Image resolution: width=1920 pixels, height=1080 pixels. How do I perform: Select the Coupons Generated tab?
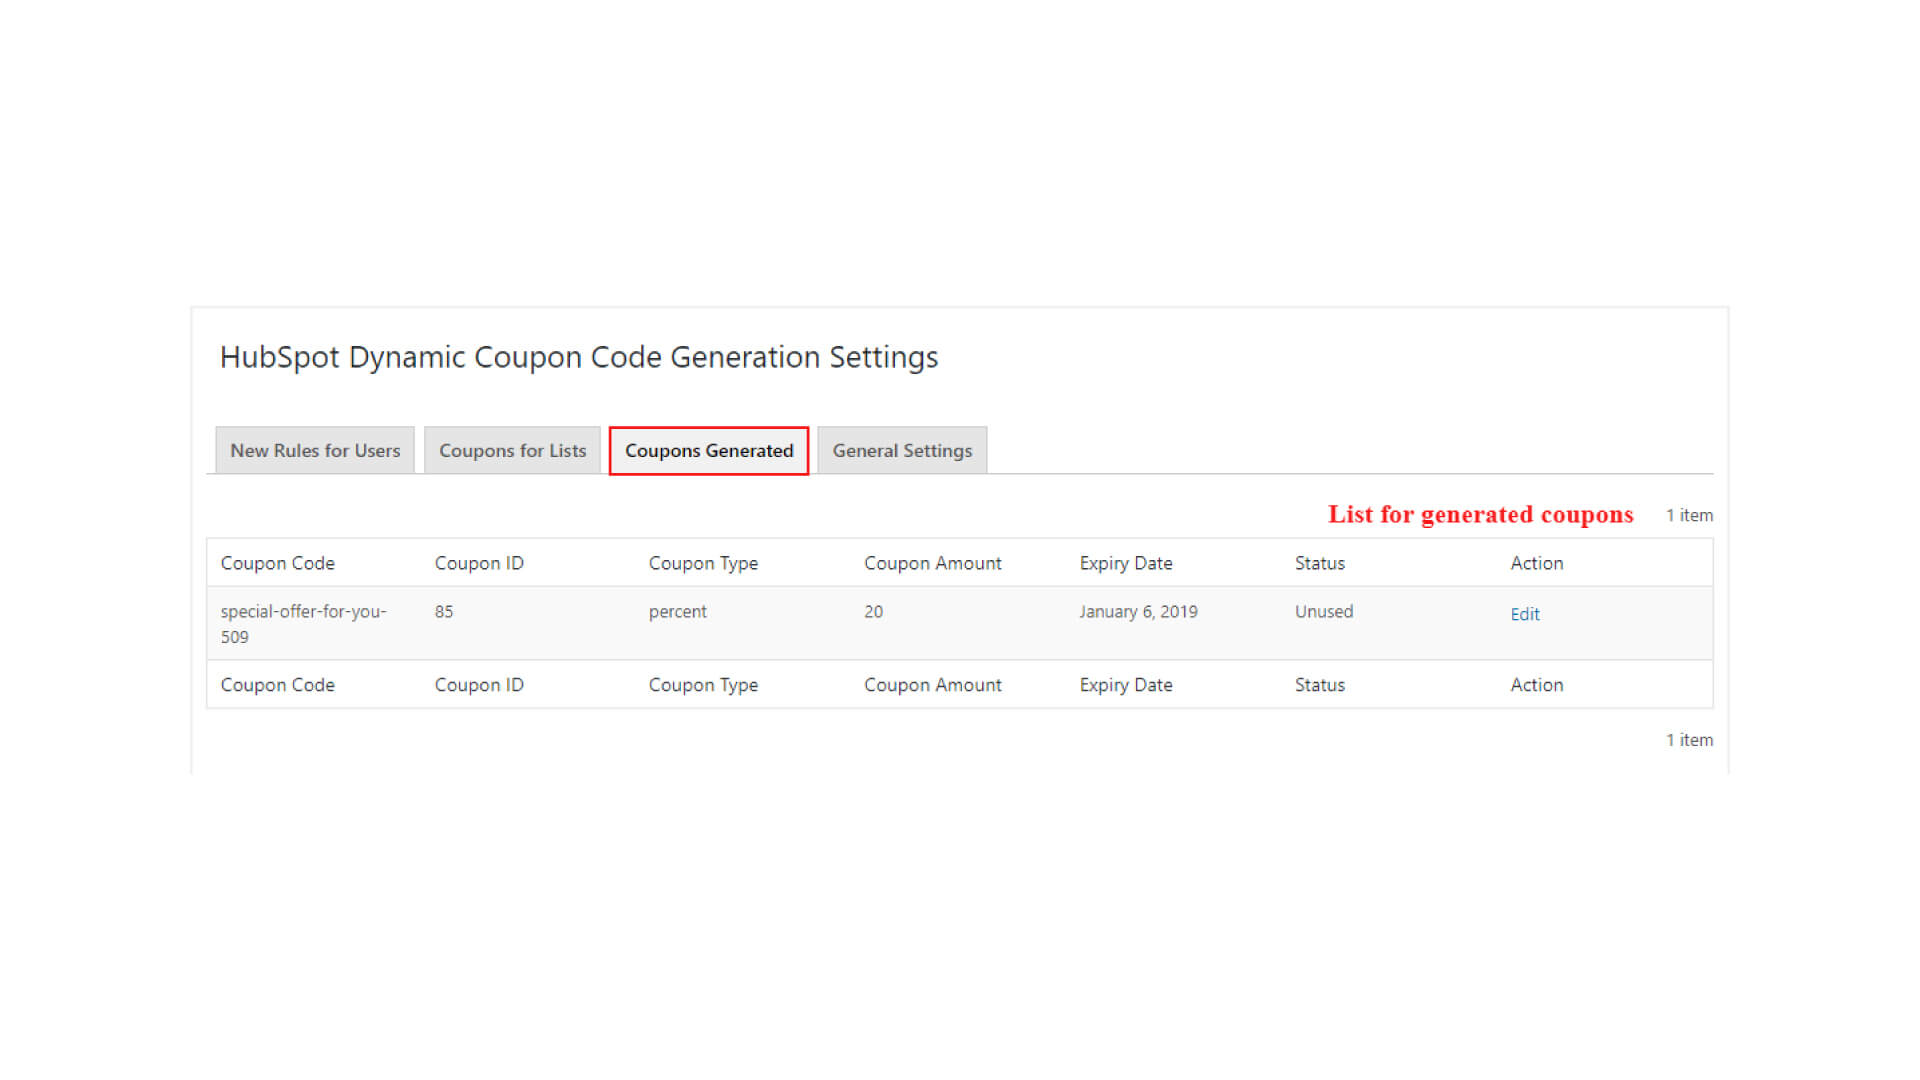(709, 451)
